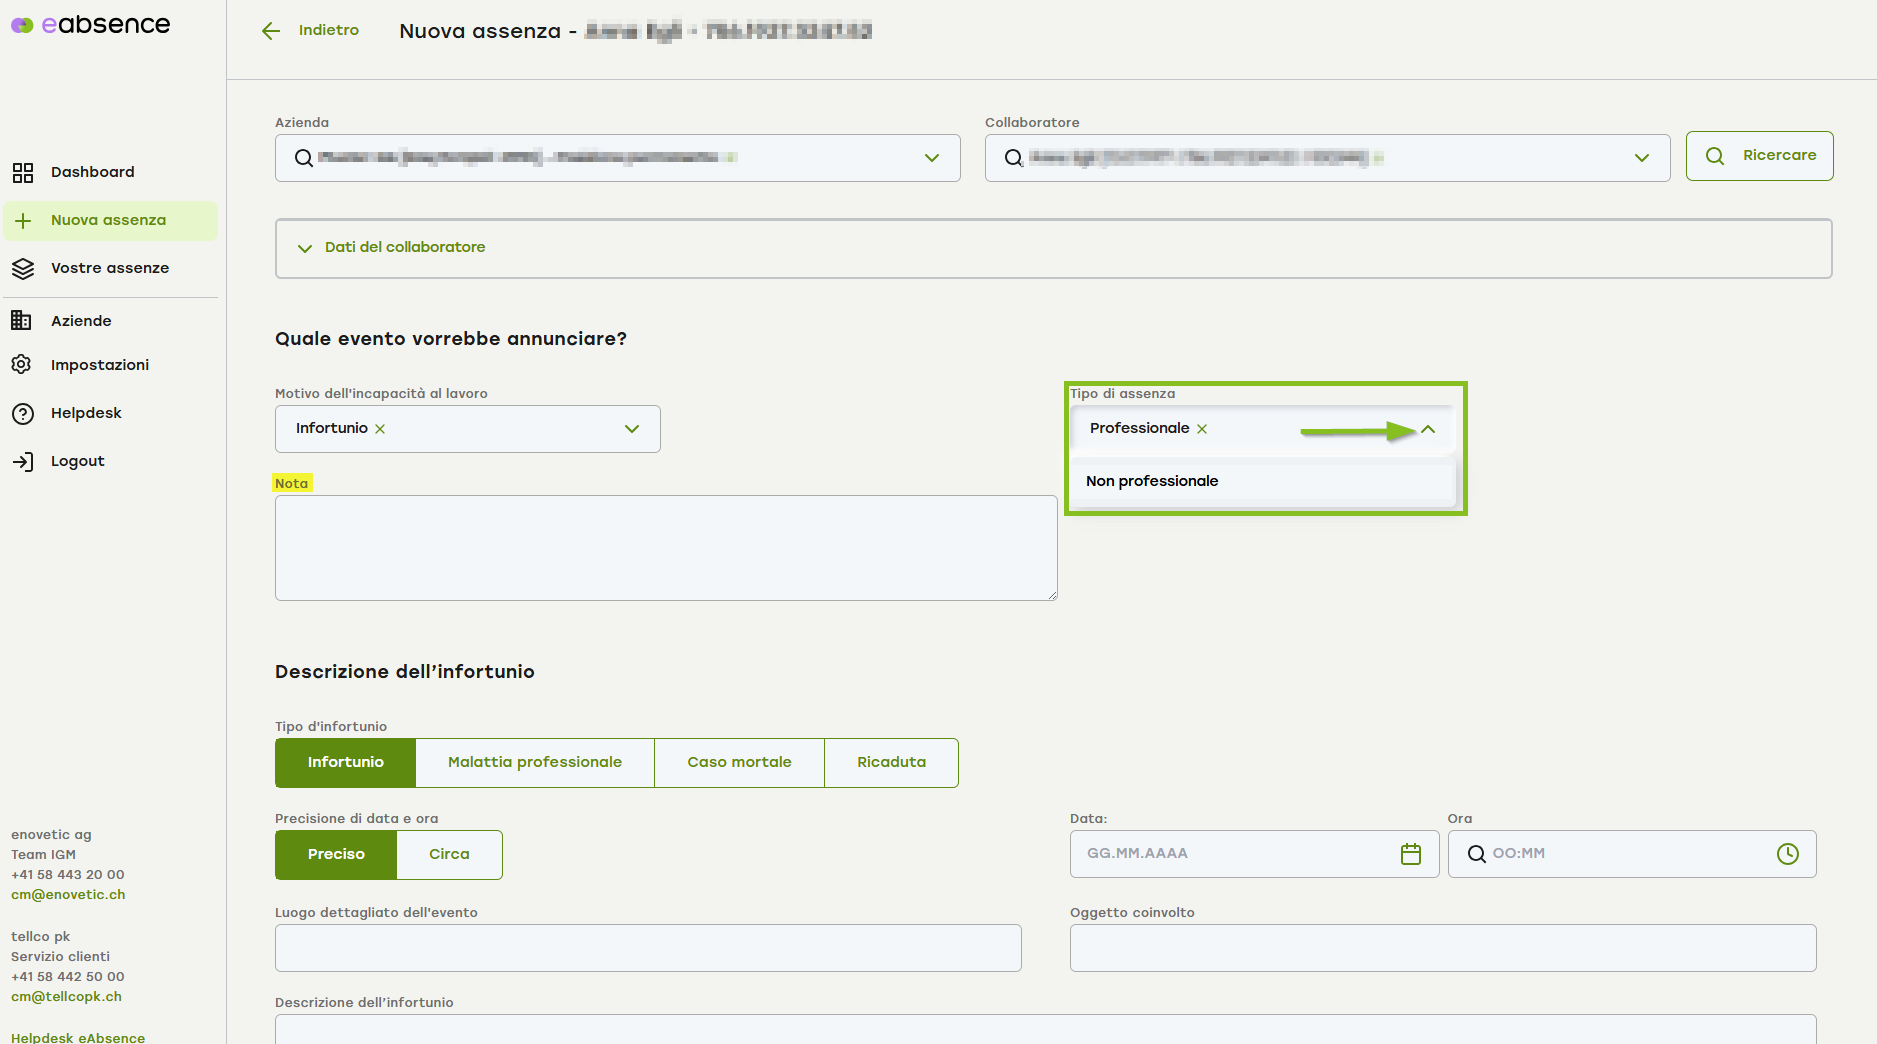Image resolution: width=1877 pixels, height=1044 pixels.
Task: Expand the Dati del collaboratore section
Action: tap(405, 248)
